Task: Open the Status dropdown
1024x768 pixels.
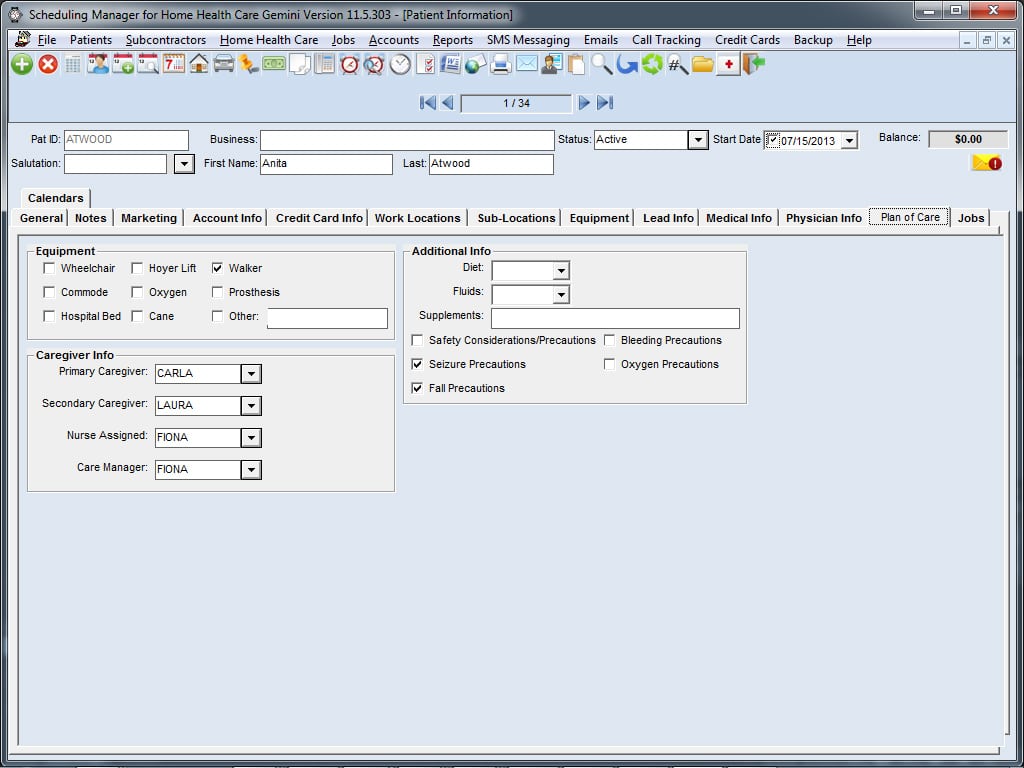Action: point(697,140)
